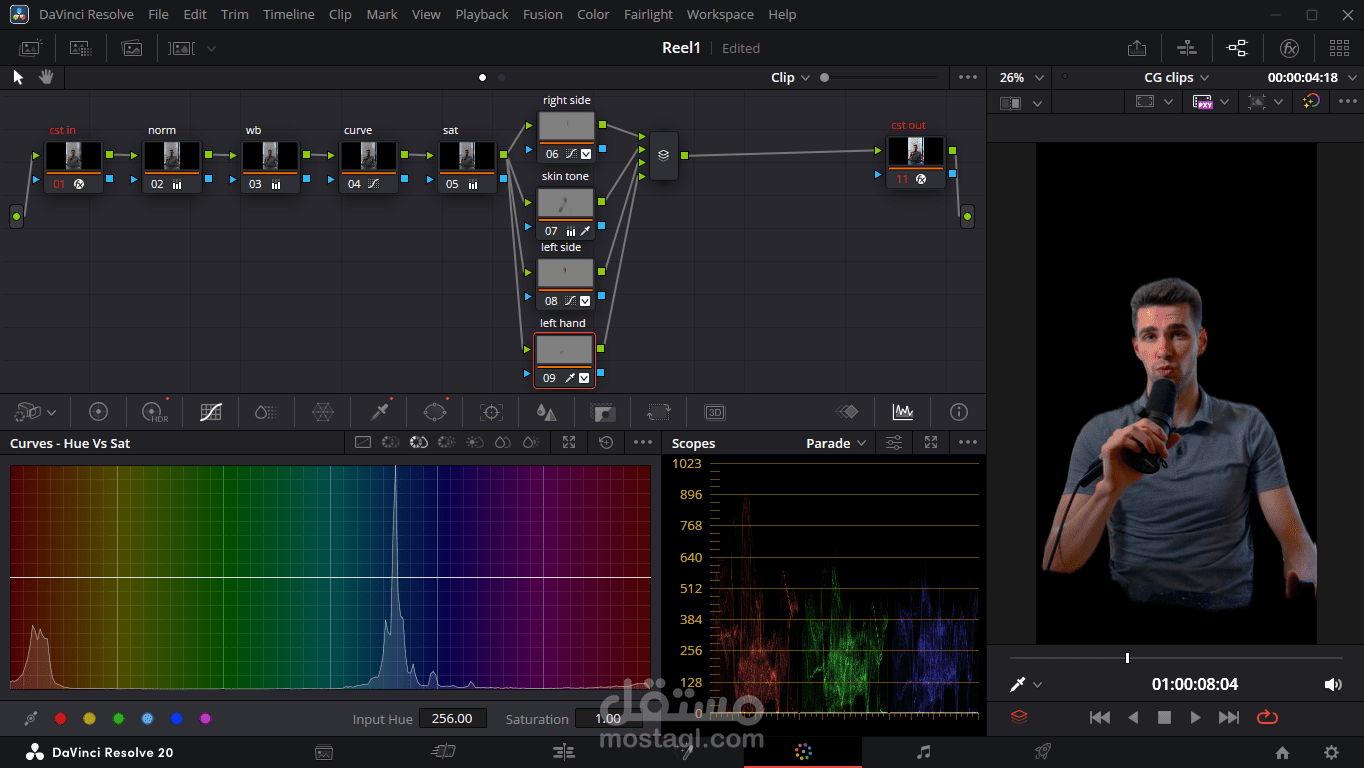The image size is (1364, 768).
Task: Open project settings gear icon
Action: 1331,753
